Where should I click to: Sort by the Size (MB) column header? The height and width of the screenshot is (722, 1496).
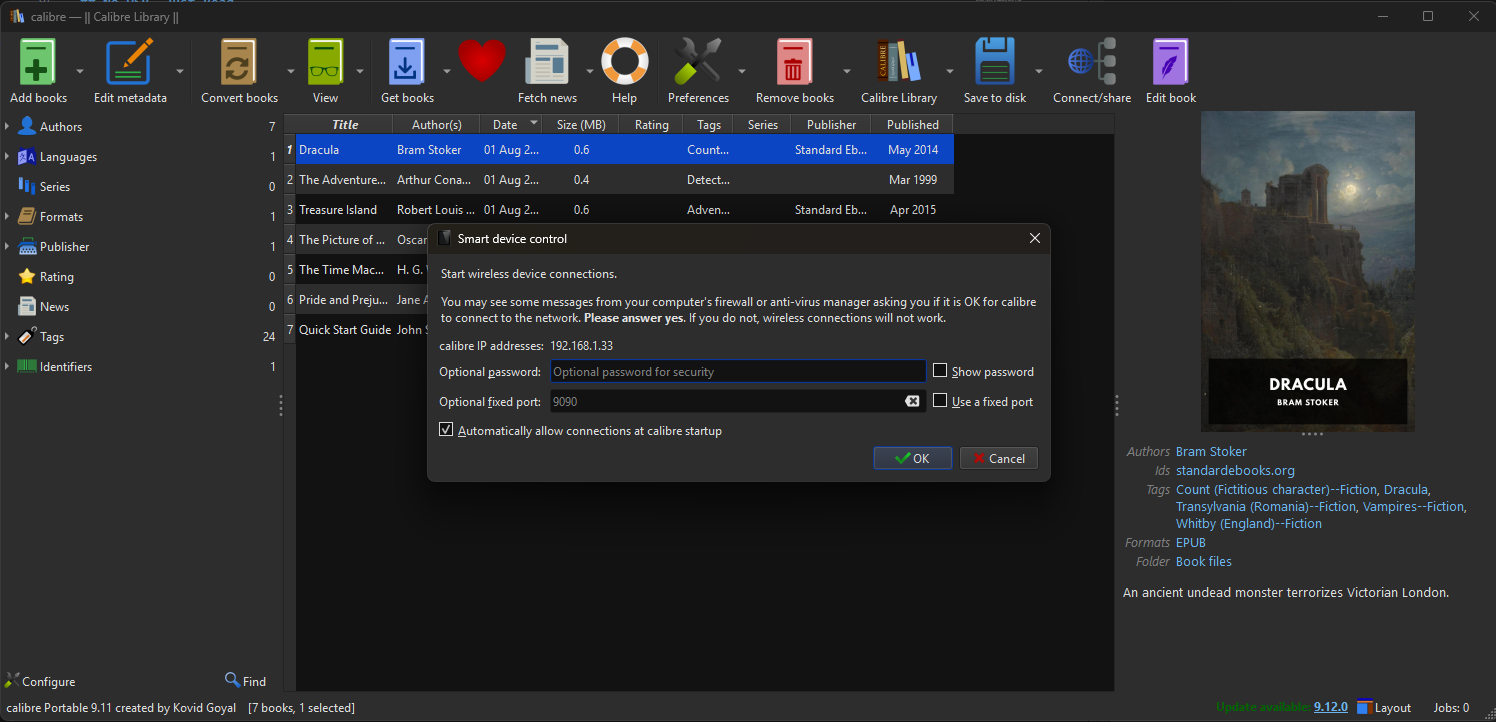click(581, 124)
